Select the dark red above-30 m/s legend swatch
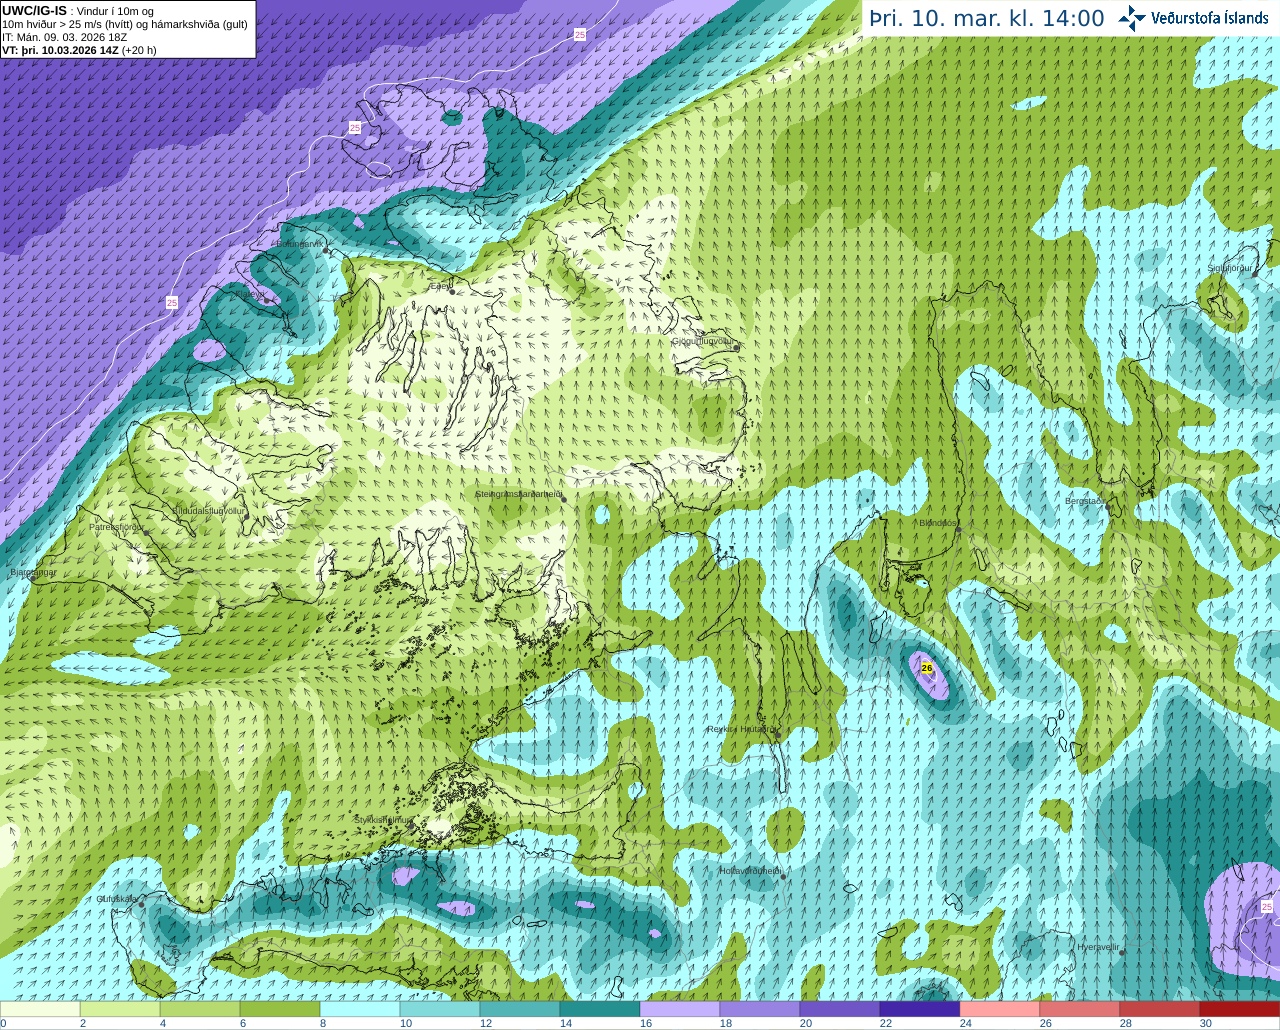 [x=1240, y=1009]
